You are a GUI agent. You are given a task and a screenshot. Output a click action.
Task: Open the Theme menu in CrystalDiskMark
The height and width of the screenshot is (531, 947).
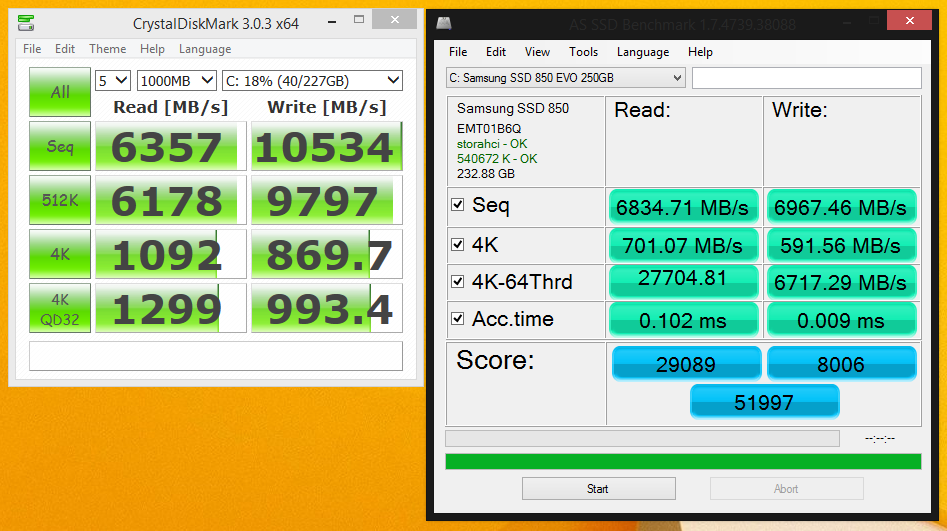pos(107,49)
